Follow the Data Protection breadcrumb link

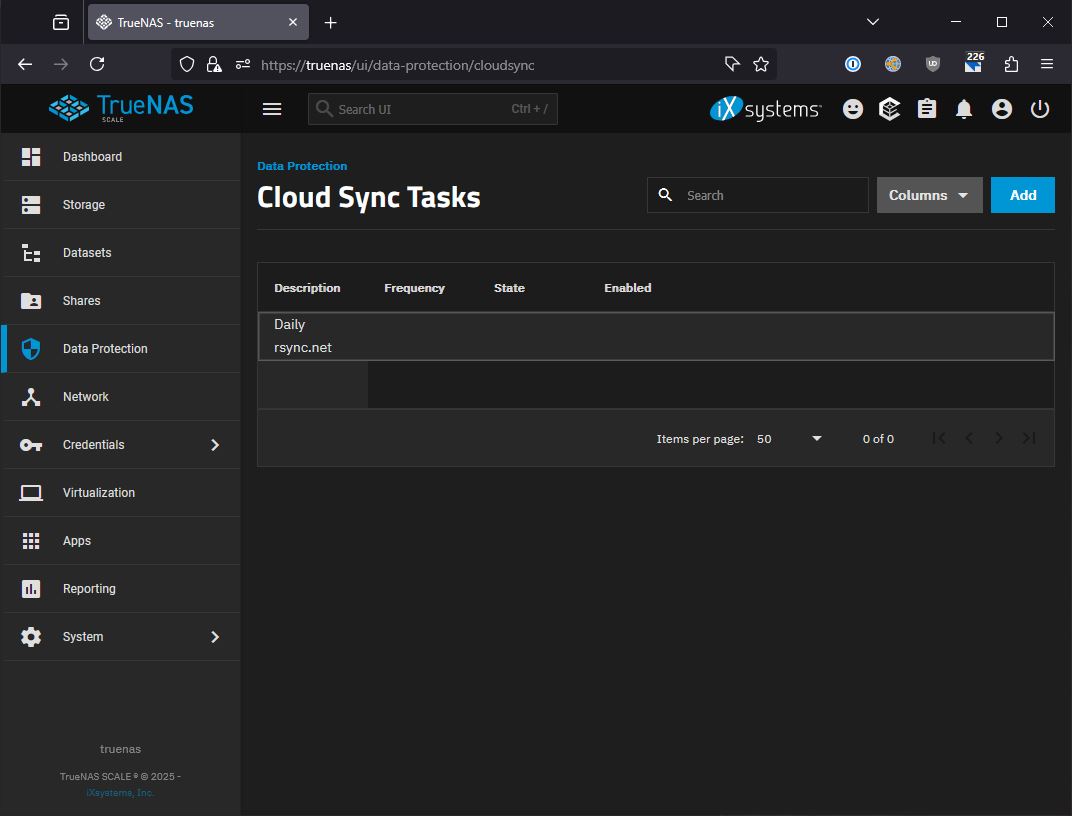[302, 166]
